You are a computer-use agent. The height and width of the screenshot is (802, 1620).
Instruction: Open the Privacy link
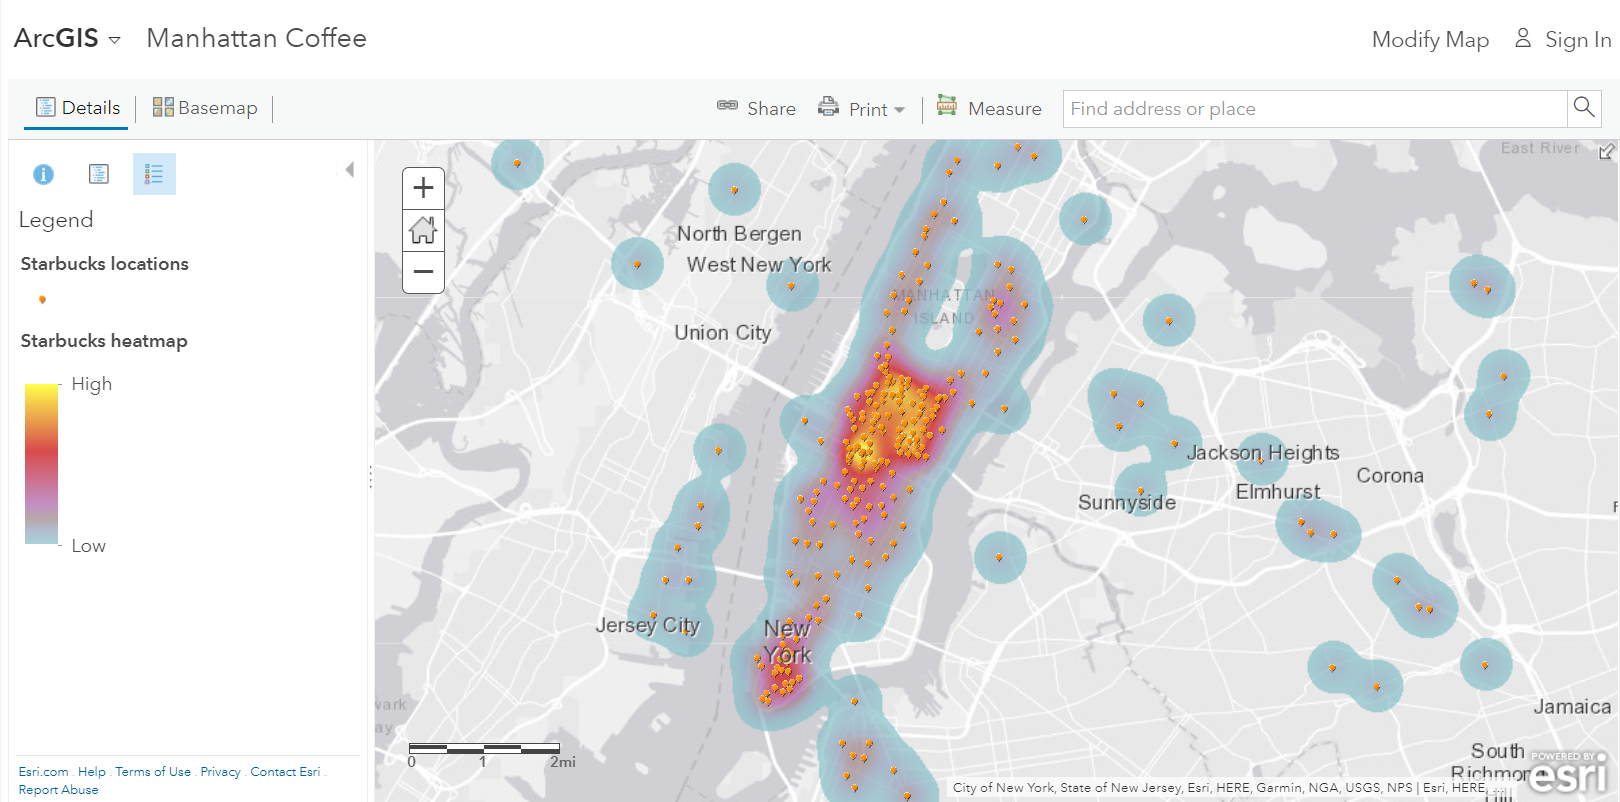[x=220, y=772]
